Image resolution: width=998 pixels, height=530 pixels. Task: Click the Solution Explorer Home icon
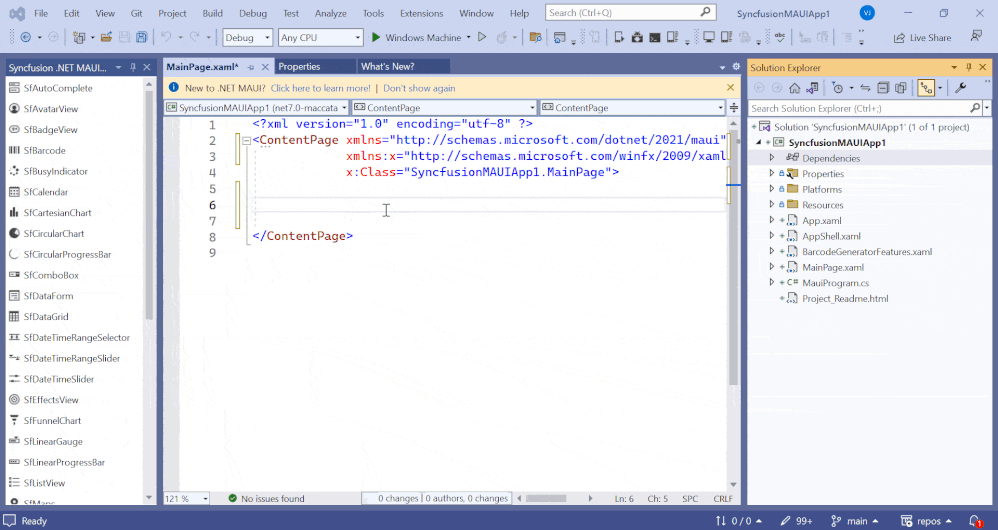click(x=794, y=88)
